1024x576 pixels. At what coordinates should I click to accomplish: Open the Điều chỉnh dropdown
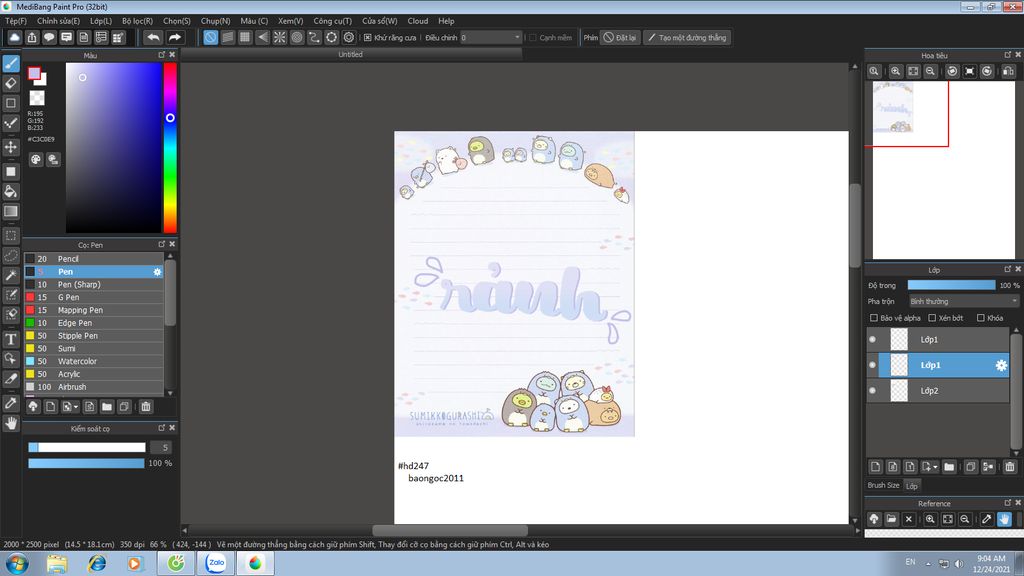[x=491, y=38]
